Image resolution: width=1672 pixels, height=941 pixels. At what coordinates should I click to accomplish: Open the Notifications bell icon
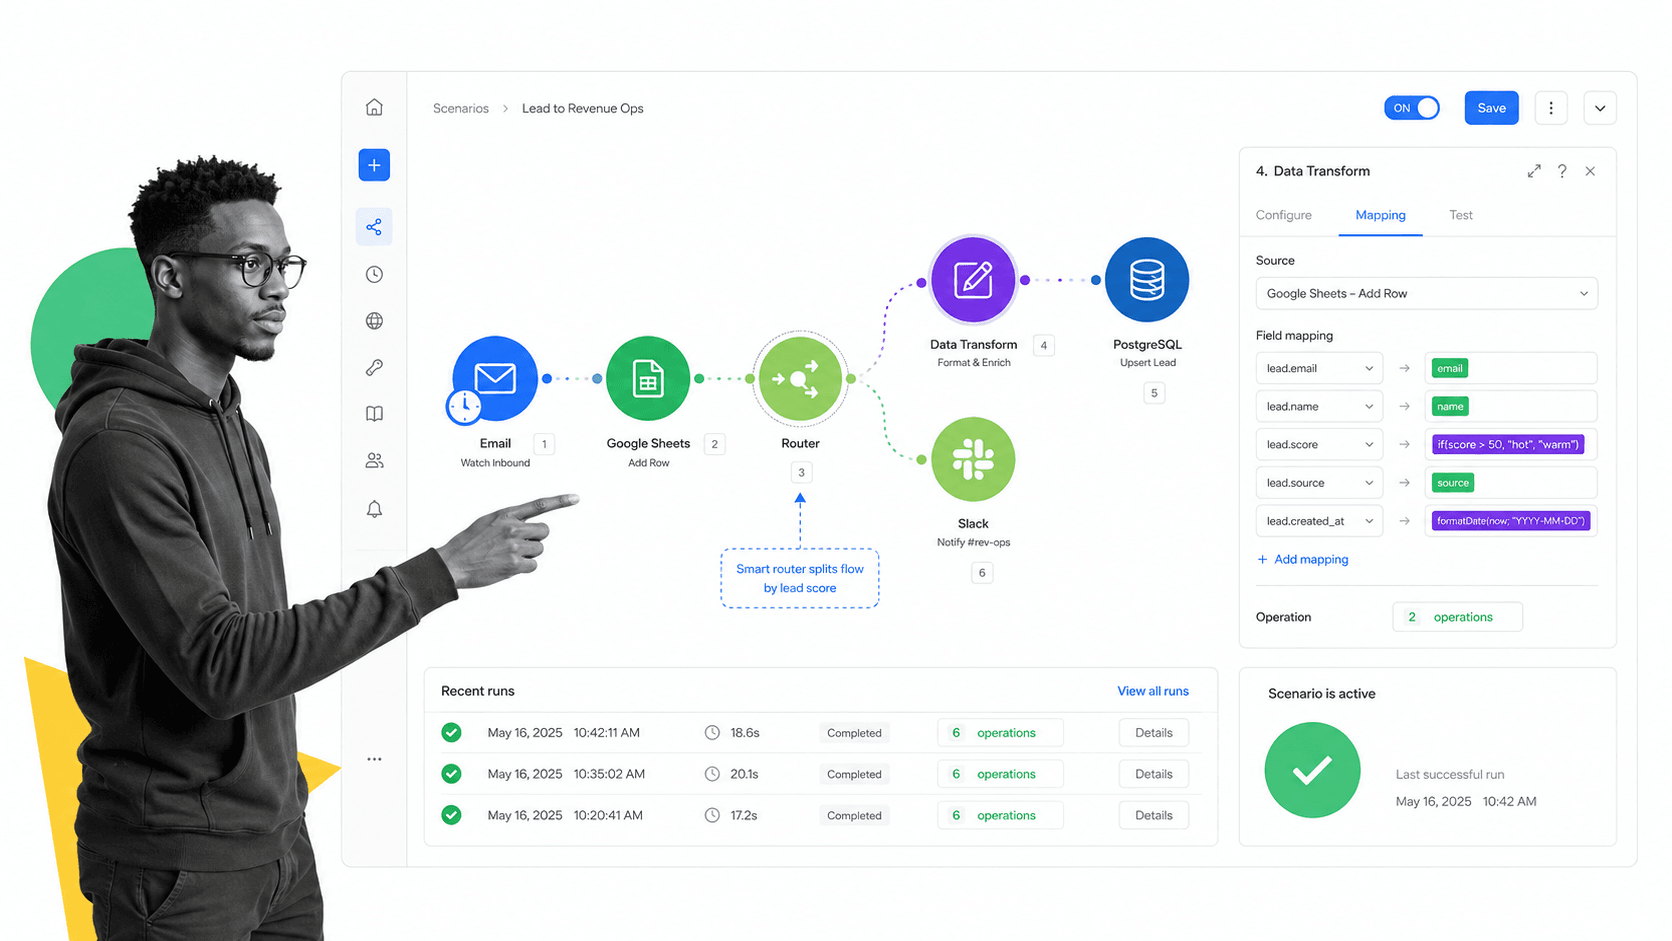point(374,509)
